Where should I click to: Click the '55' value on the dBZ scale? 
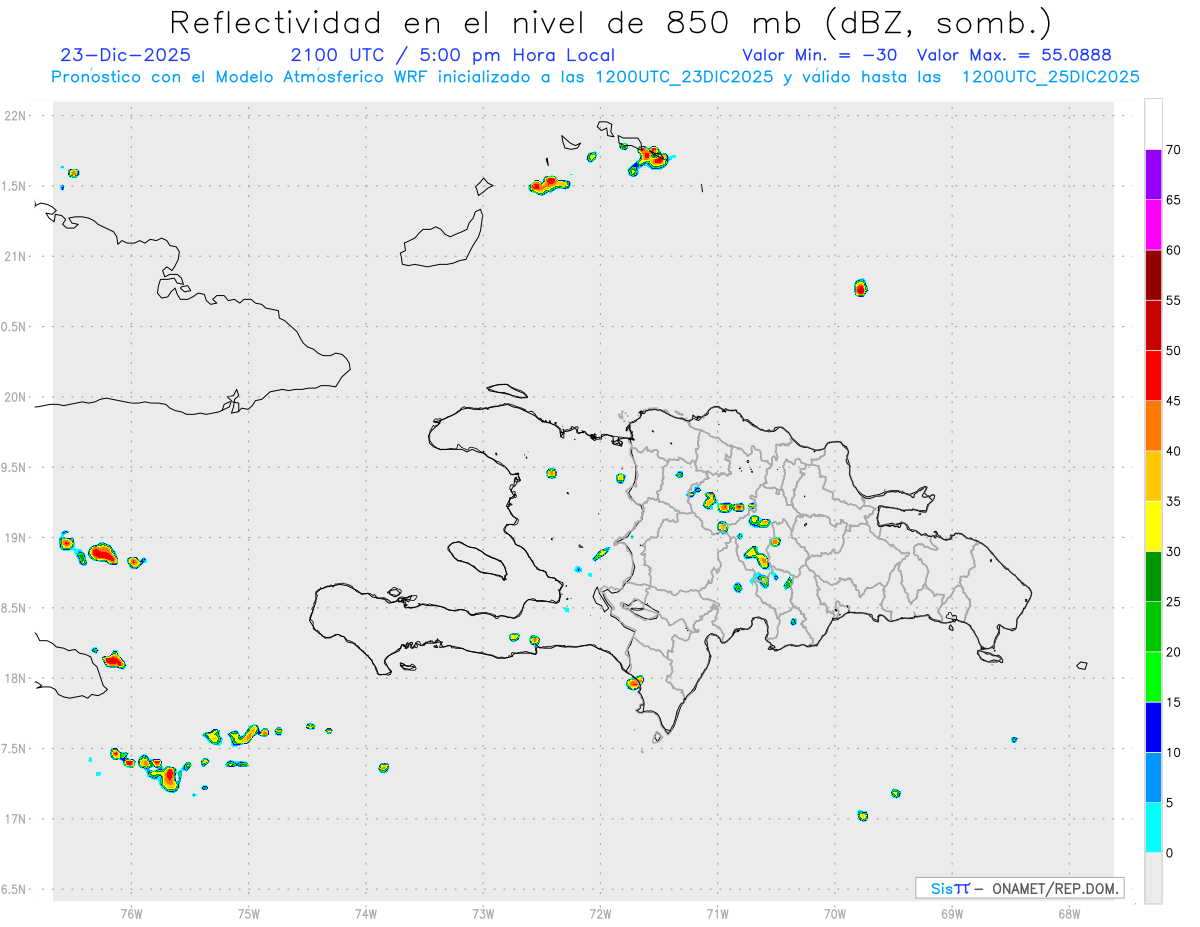click(x=1174, y=300)
